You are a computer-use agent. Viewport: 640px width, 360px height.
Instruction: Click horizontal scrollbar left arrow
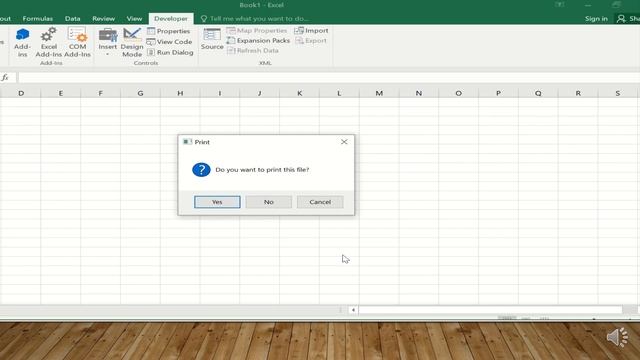tap(353, 310)
